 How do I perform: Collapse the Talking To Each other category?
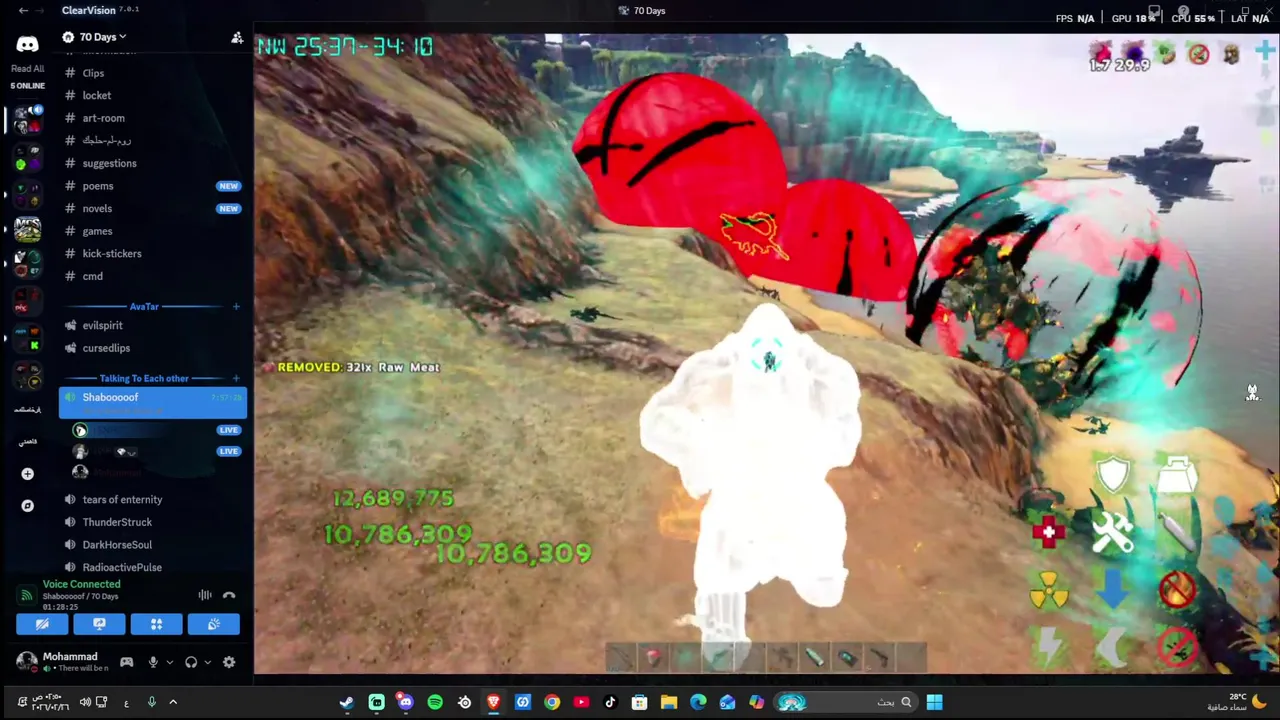(x=144, y=378)
